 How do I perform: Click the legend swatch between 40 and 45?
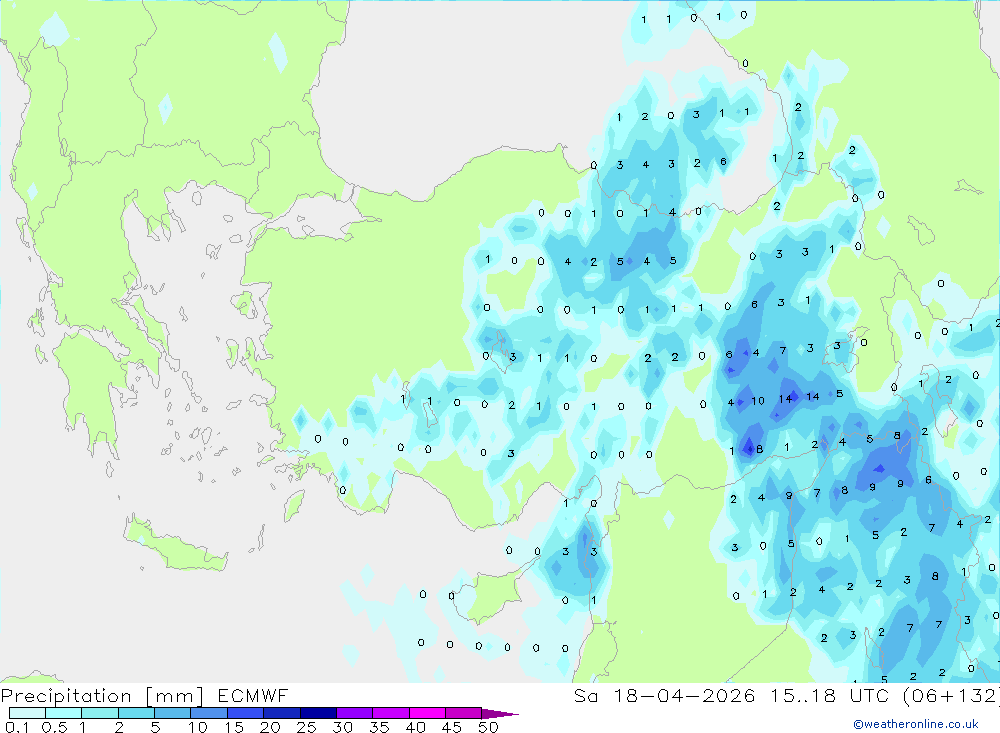[427, 713]
